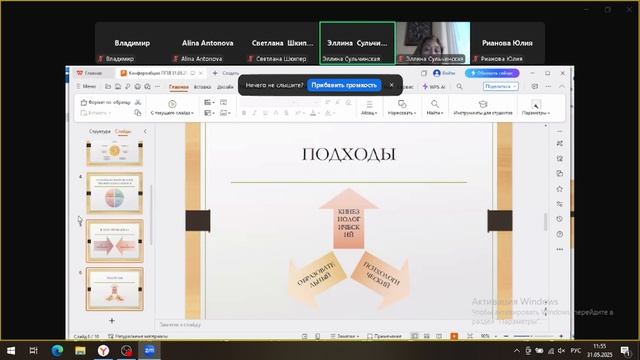
Task: Start slideshow with the play circle icon
Action: tap(172, 104)
